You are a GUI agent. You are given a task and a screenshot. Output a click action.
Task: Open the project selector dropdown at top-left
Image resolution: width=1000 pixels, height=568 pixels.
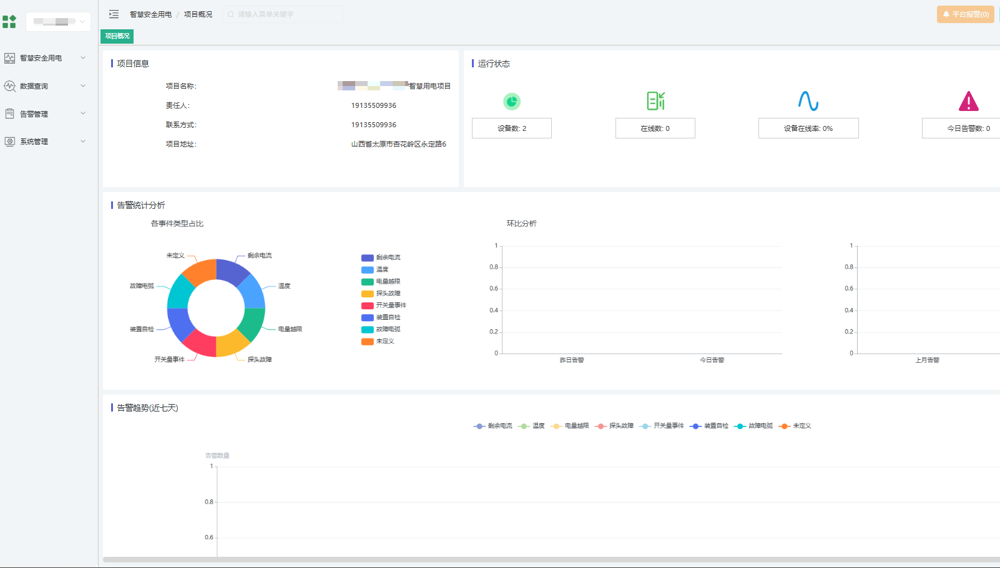[57, 21]
